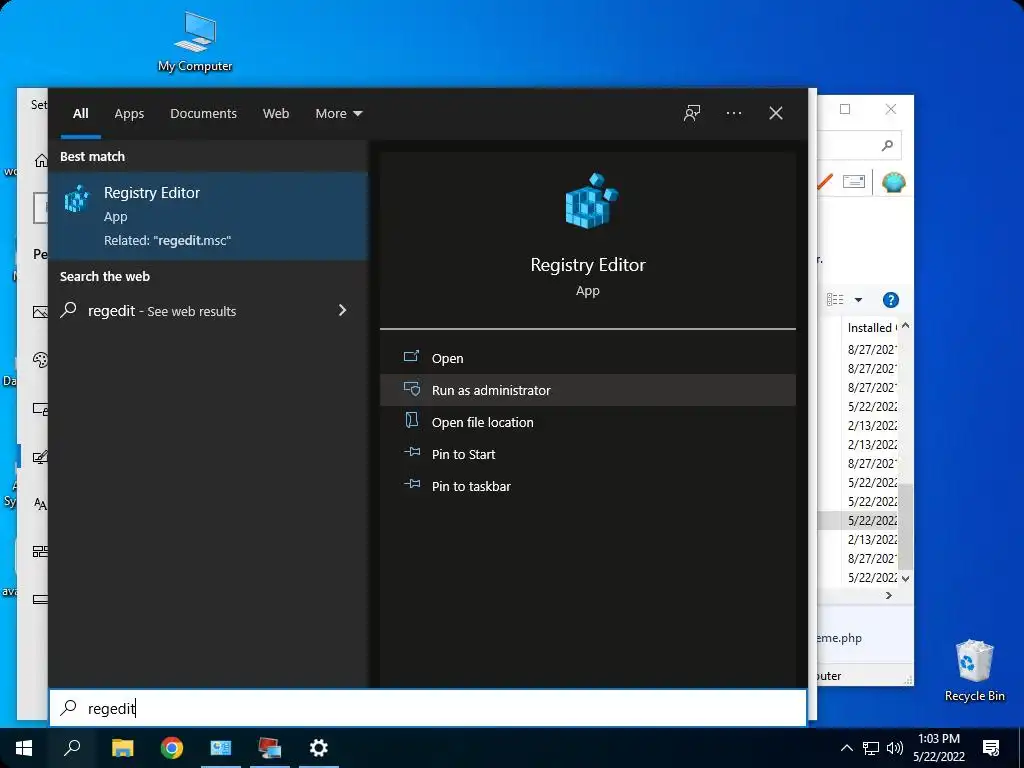Click the Registry Editor result icon

(x=77, y=199)
